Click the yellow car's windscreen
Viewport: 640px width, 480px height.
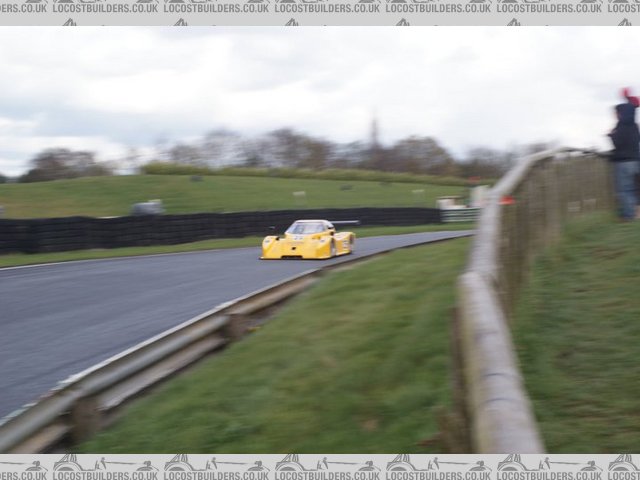click(x=309, y=228)
